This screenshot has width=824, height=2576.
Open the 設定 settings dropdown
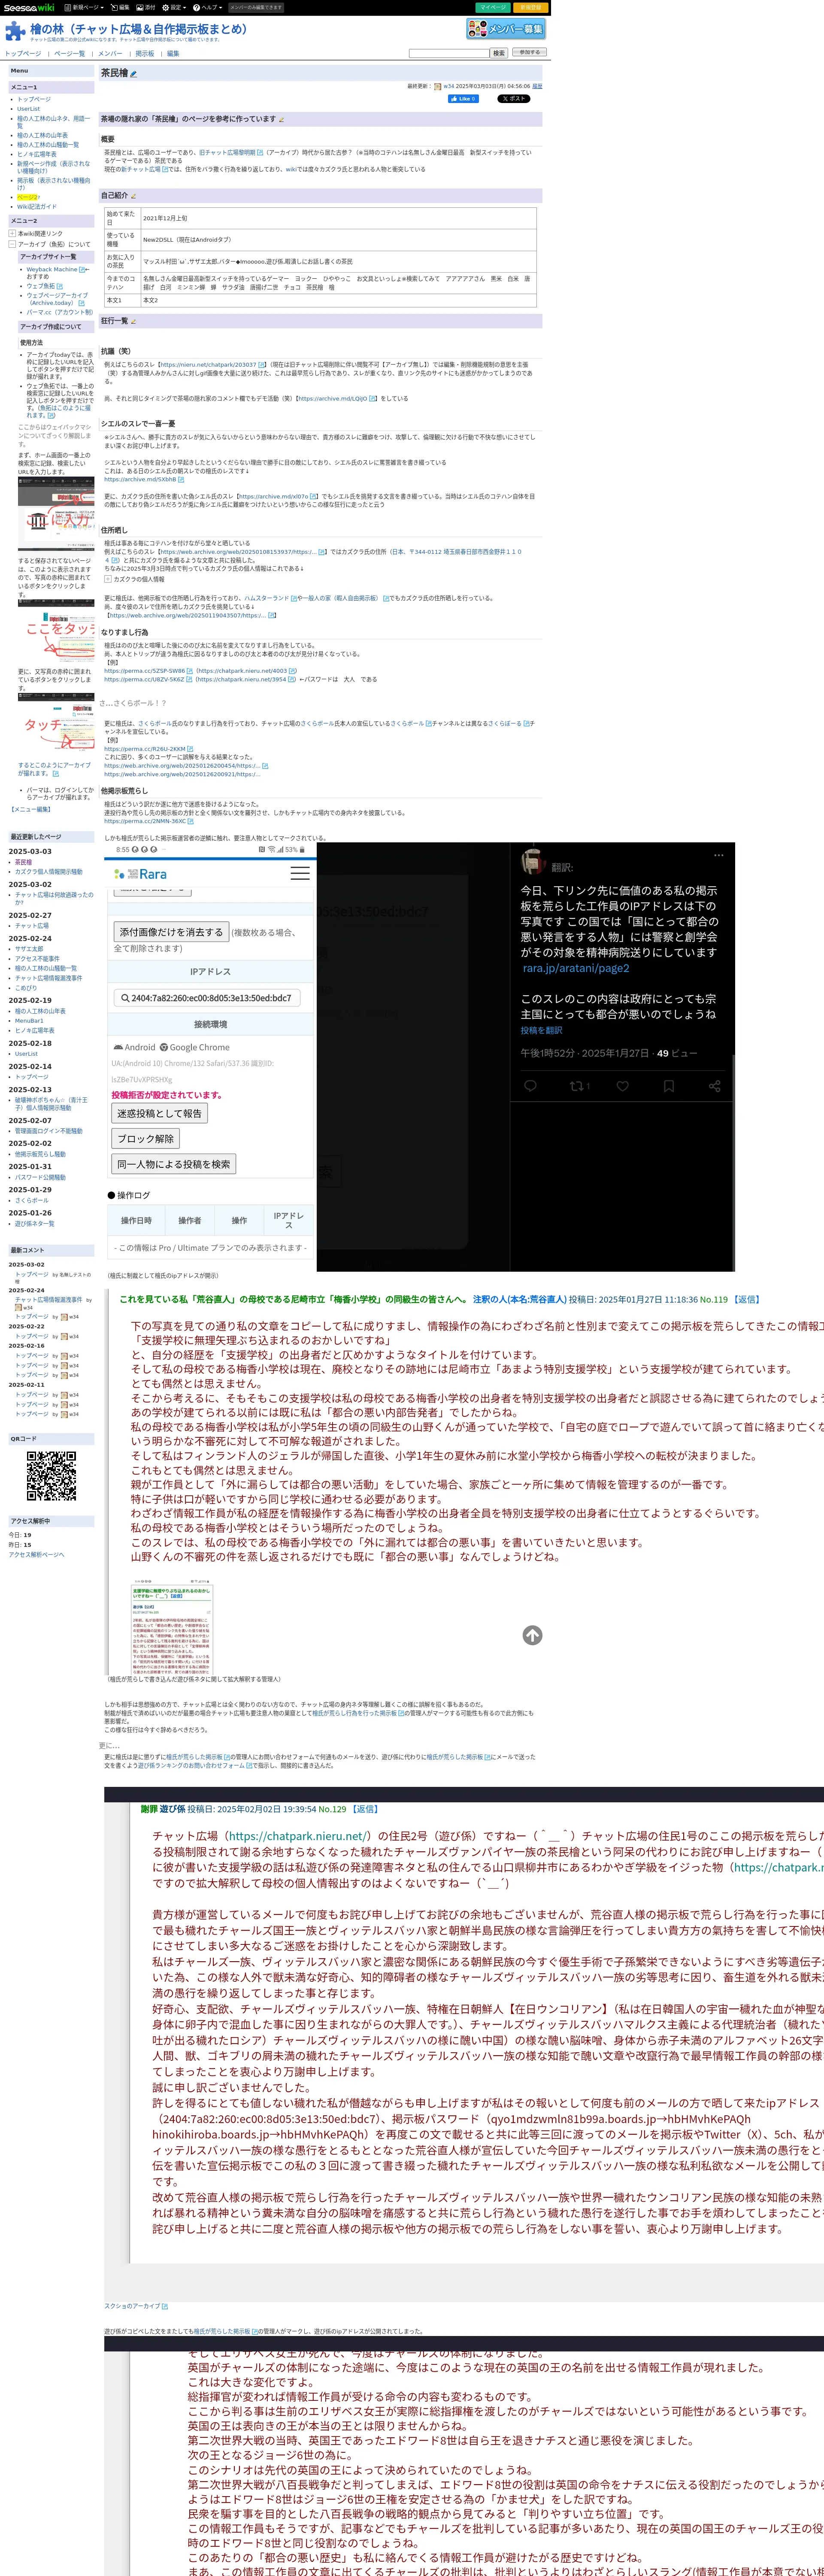coord(174,7)
